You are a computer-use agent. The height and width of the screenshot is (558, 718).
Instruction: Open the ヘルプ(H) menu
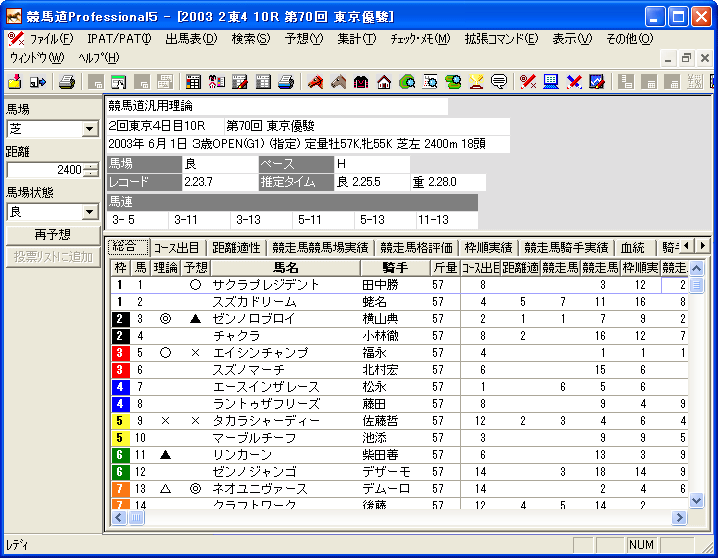coord(98,58)
